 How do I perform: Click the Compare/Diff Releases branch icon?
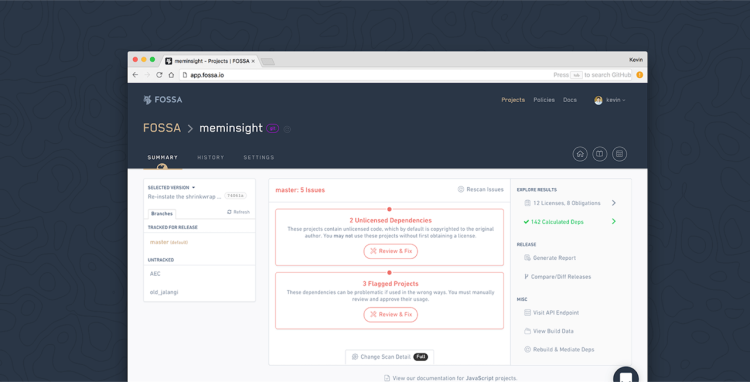526,277
